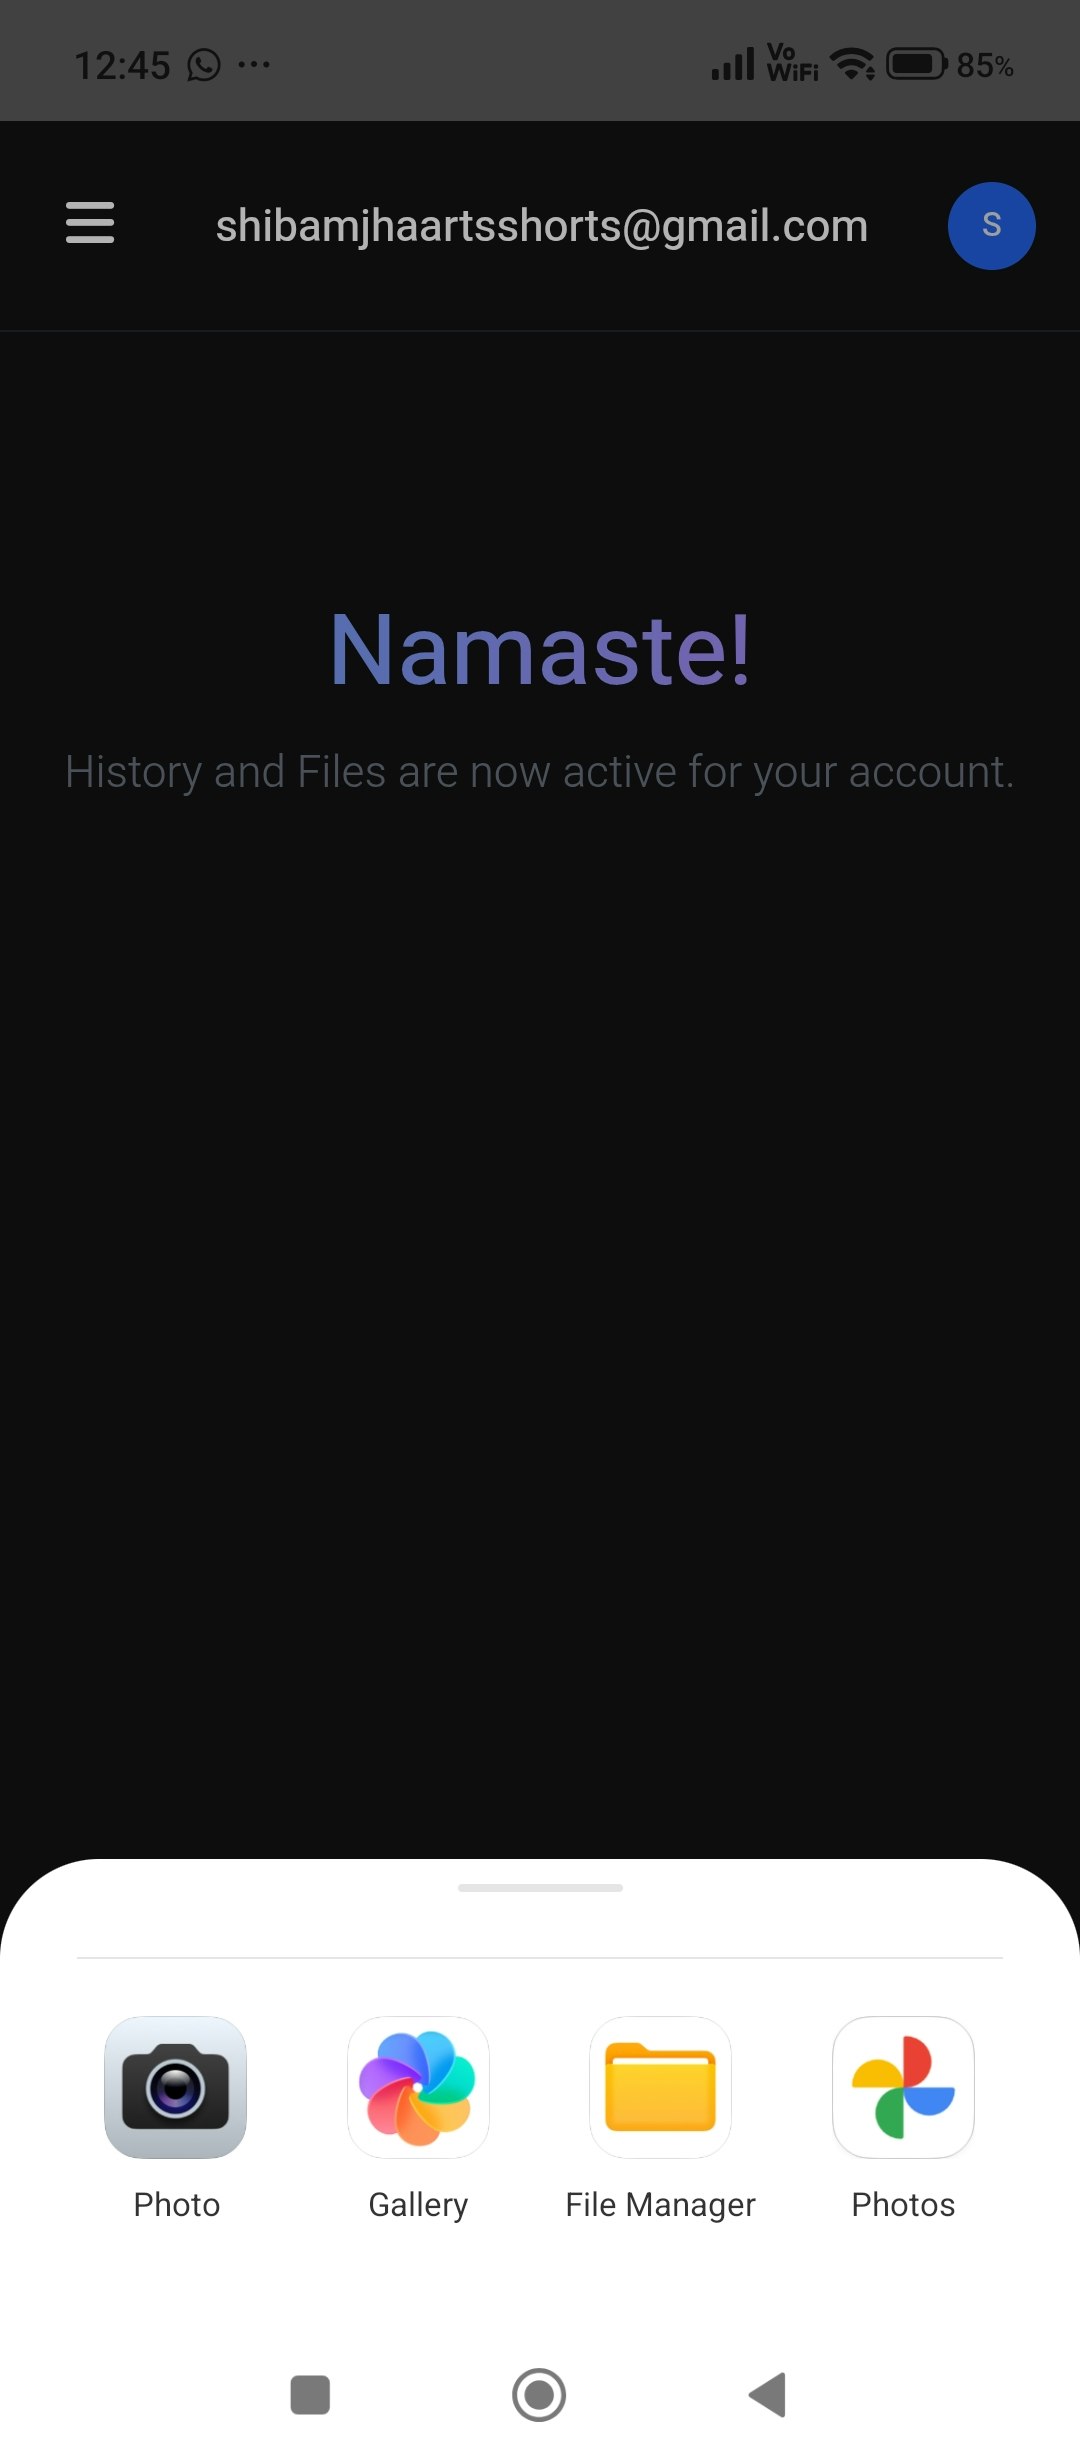This screenshot has width=1080, height=2460.
Task: Tap the blue S profile avatar
Action: click(991, 225)
